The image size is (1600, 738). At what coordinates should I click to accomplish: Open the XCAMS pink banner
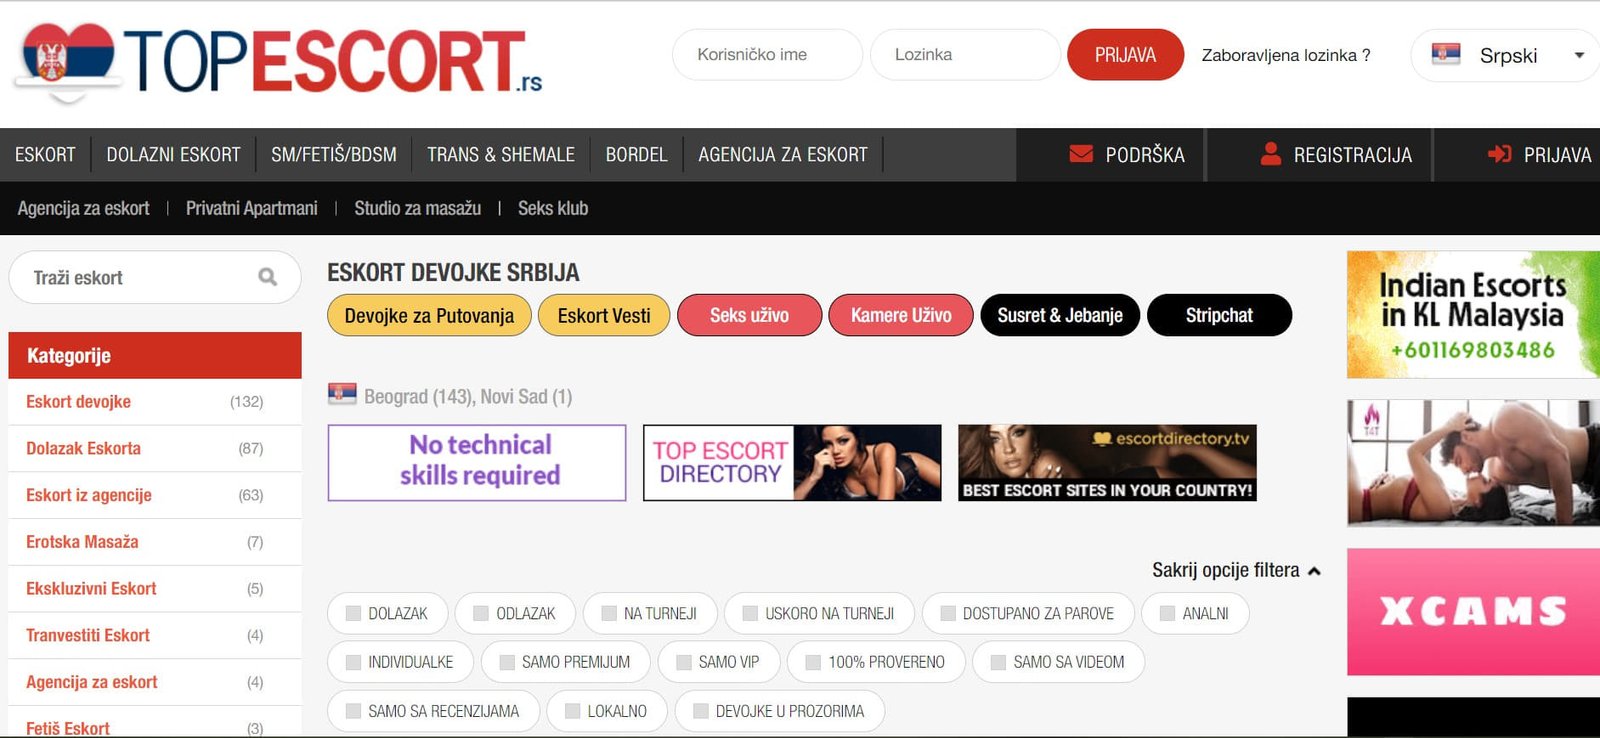tap(1473, 612)
